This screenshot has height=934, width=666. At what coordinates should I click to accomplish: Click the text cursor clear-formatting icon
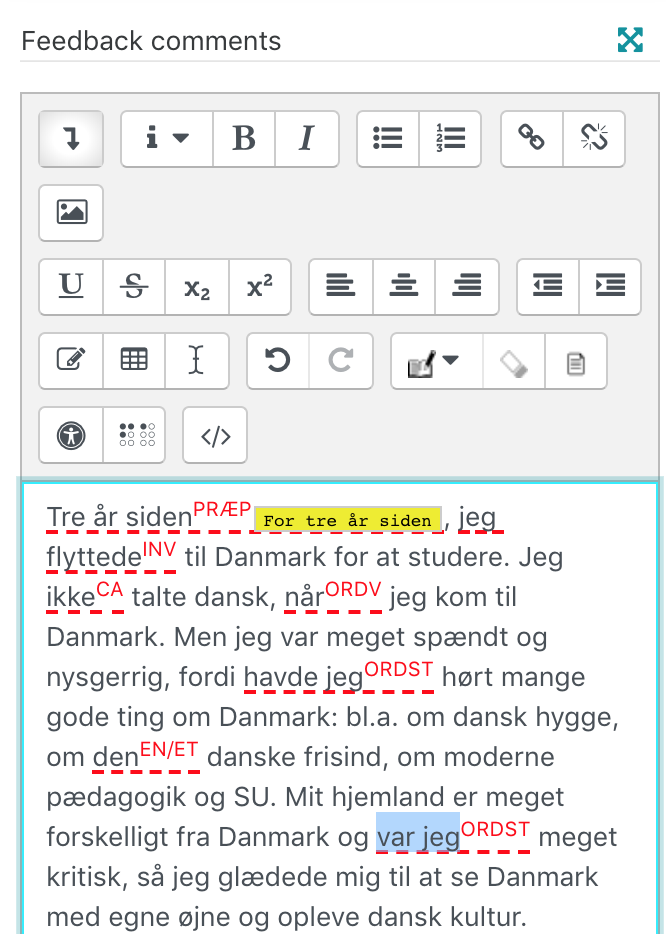click(197, 360)
